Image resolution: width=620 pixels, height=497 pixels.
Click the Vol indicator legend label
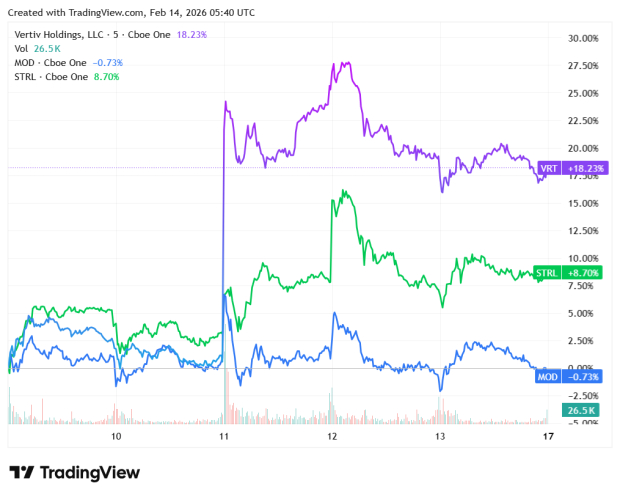point(21,48)
